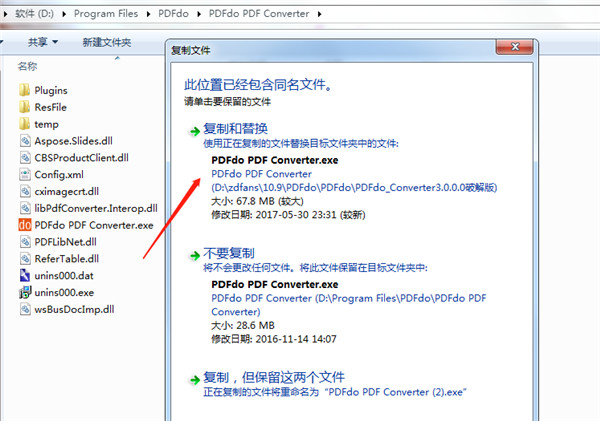Screen dimensions: 600x421
Task: Click the cximagecrt.dll file icon
Action: pyautogui.click(x=25, y=191)
